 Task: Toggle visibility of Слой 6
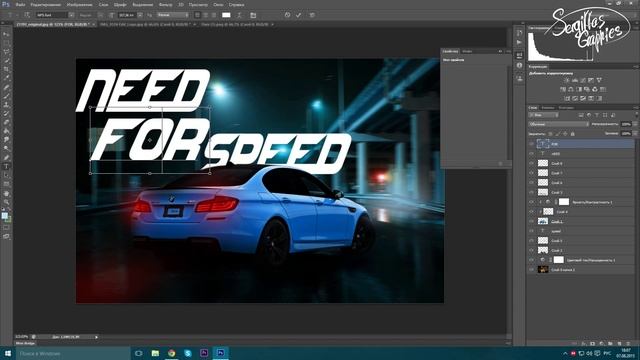[x=531, y=183]
